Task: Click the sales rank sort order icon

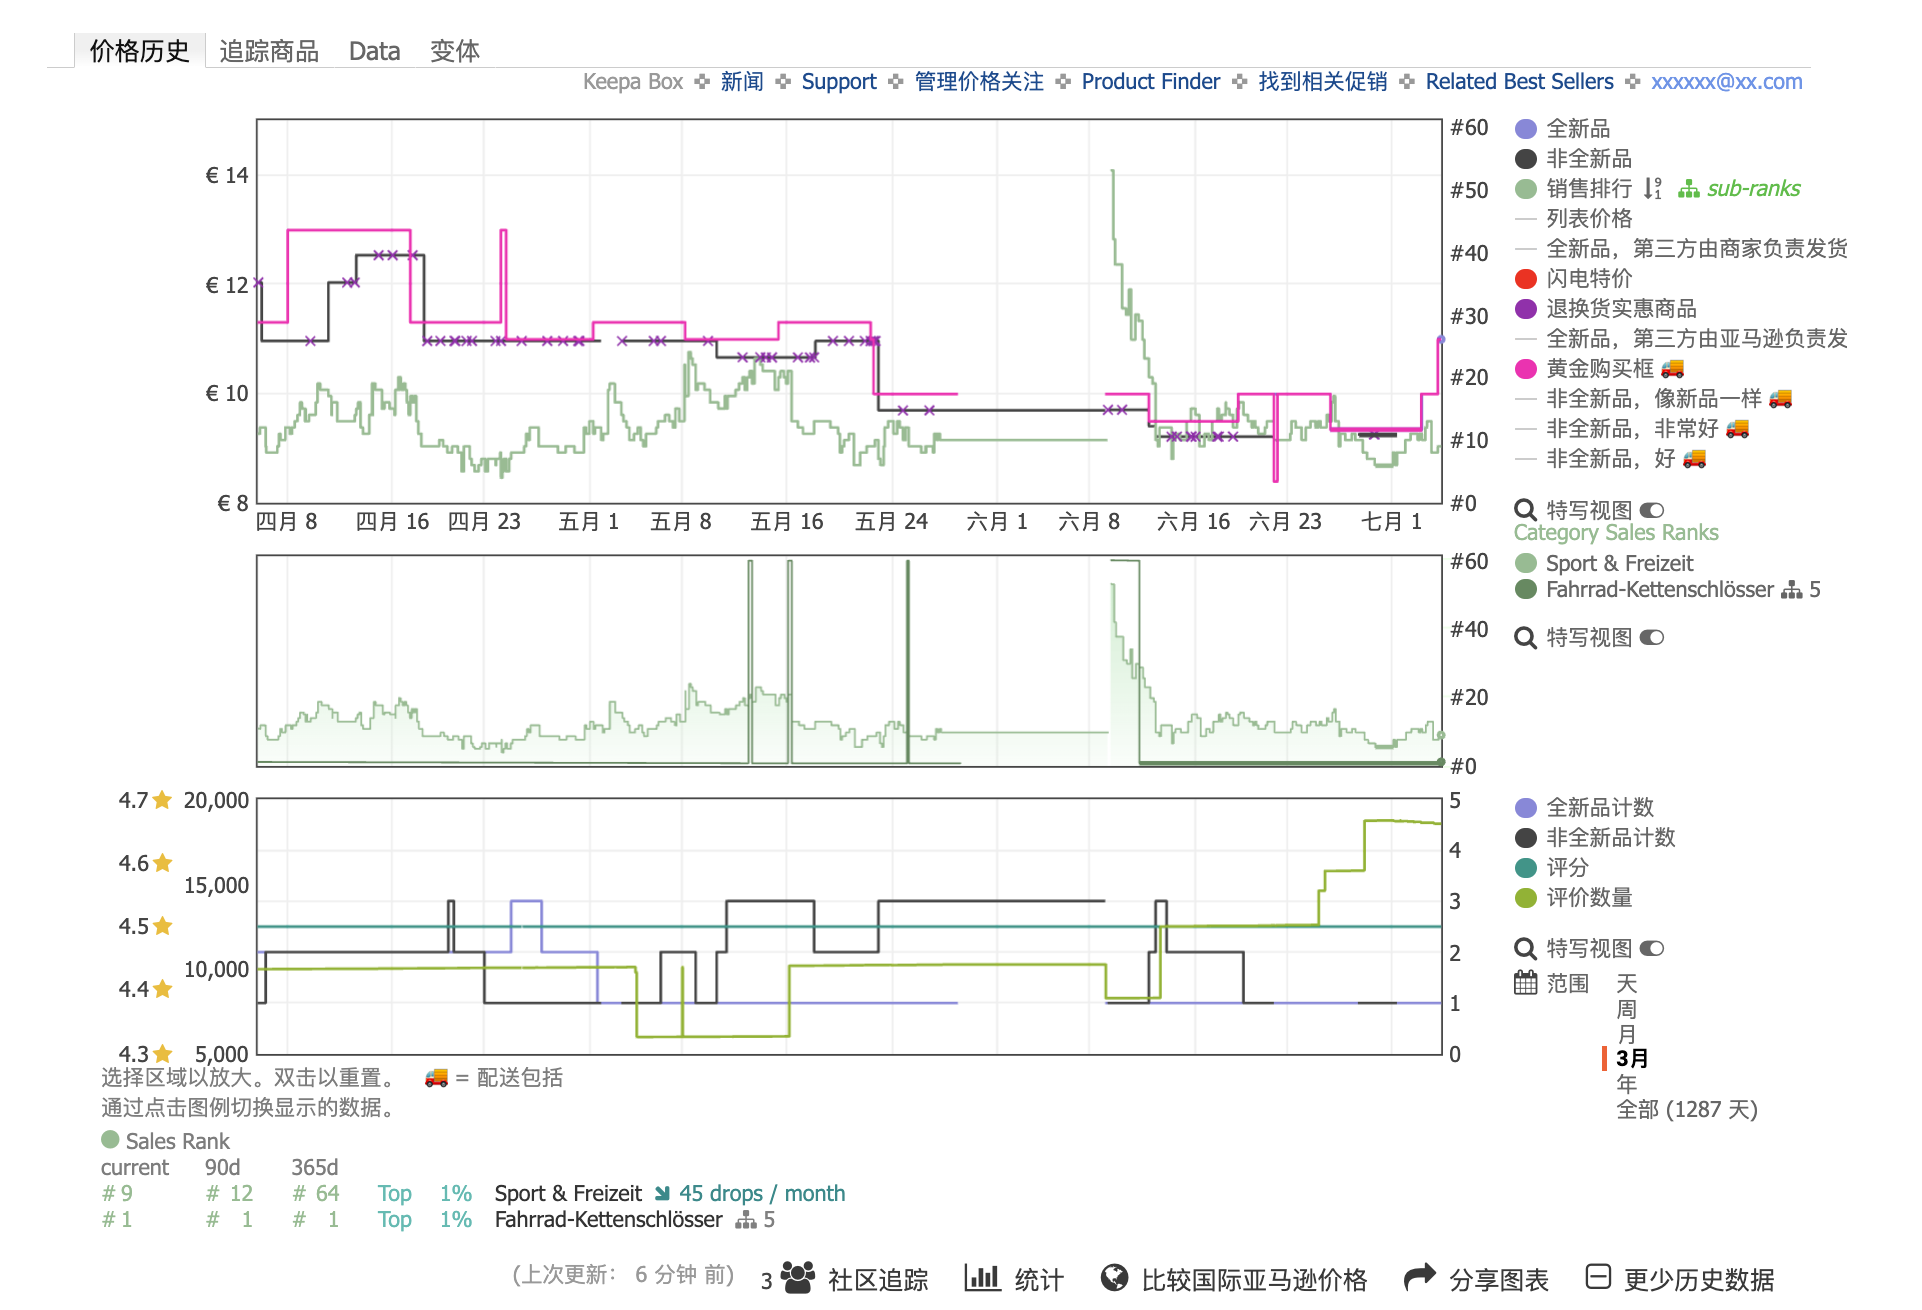Action: [1652, 188]
